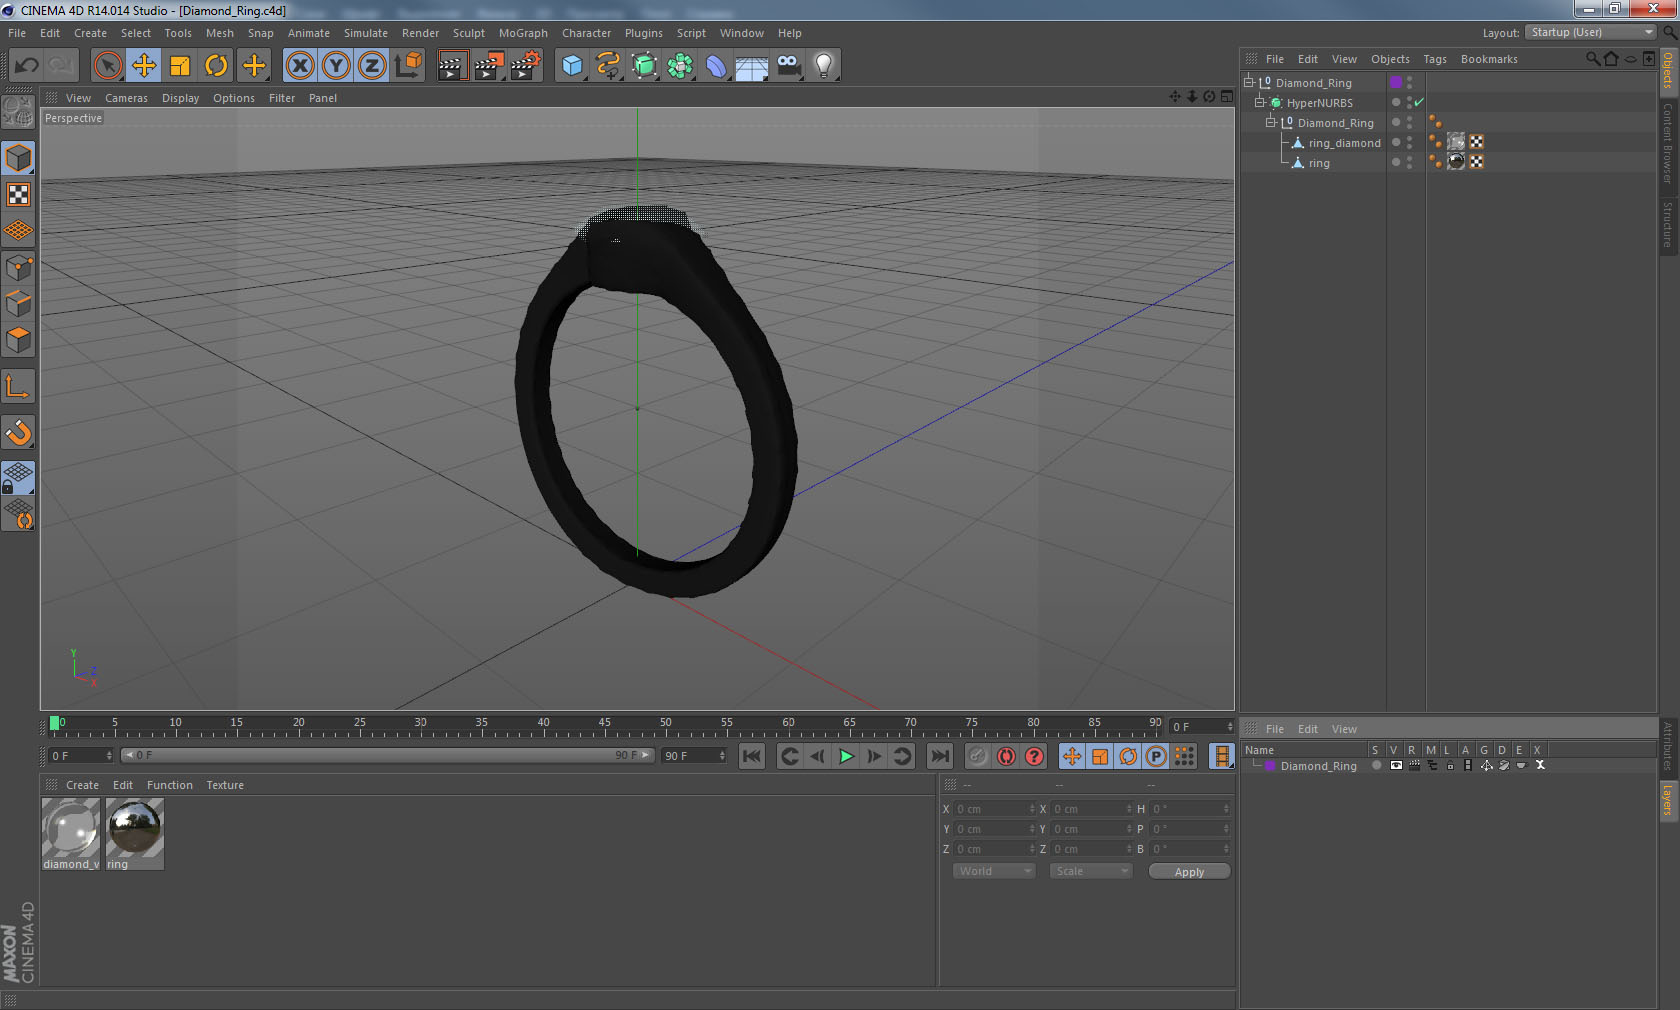Screen dimensions: 1680x1010
Task: Toggle HyperNURBS enable checkmark
Action: click(1419, 102)
